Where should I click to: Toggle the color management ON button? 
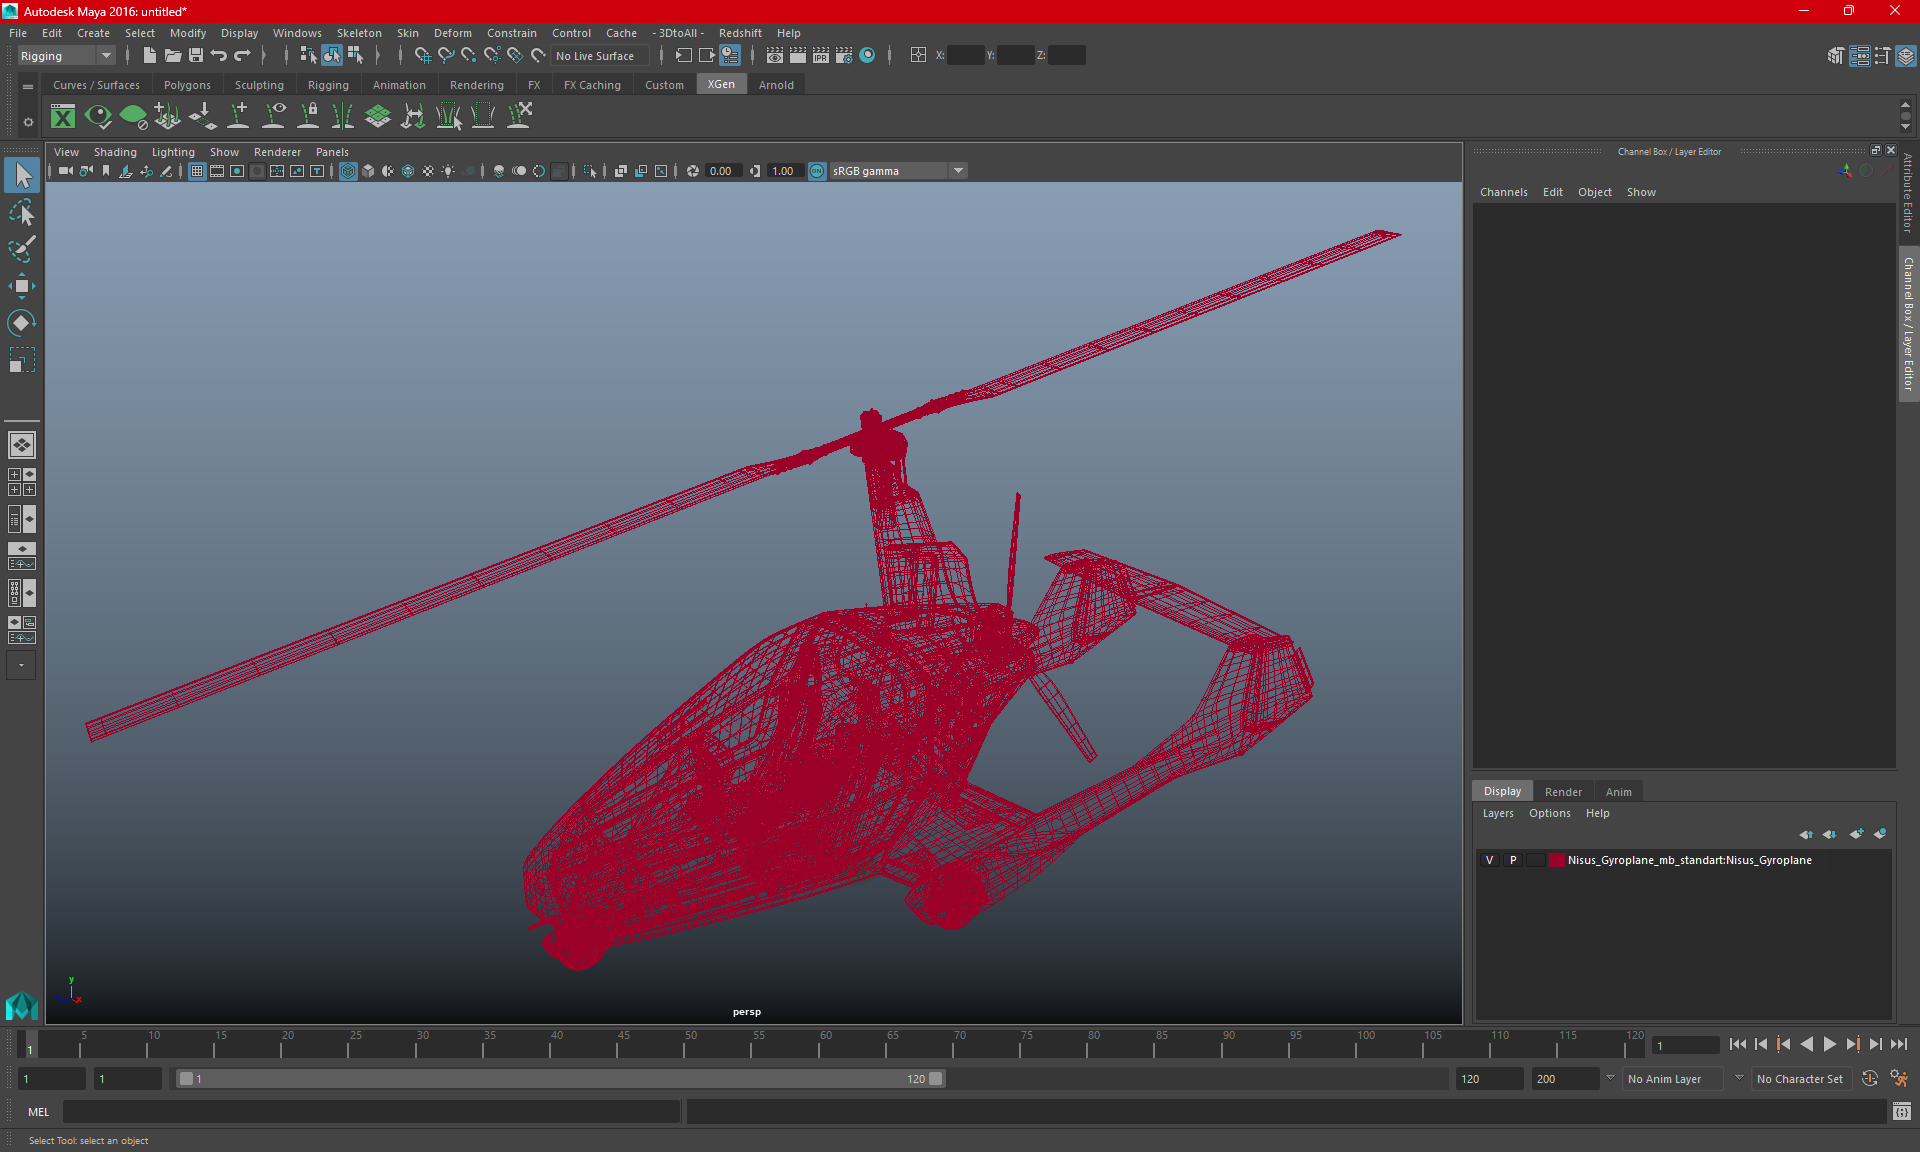[817, 171]
